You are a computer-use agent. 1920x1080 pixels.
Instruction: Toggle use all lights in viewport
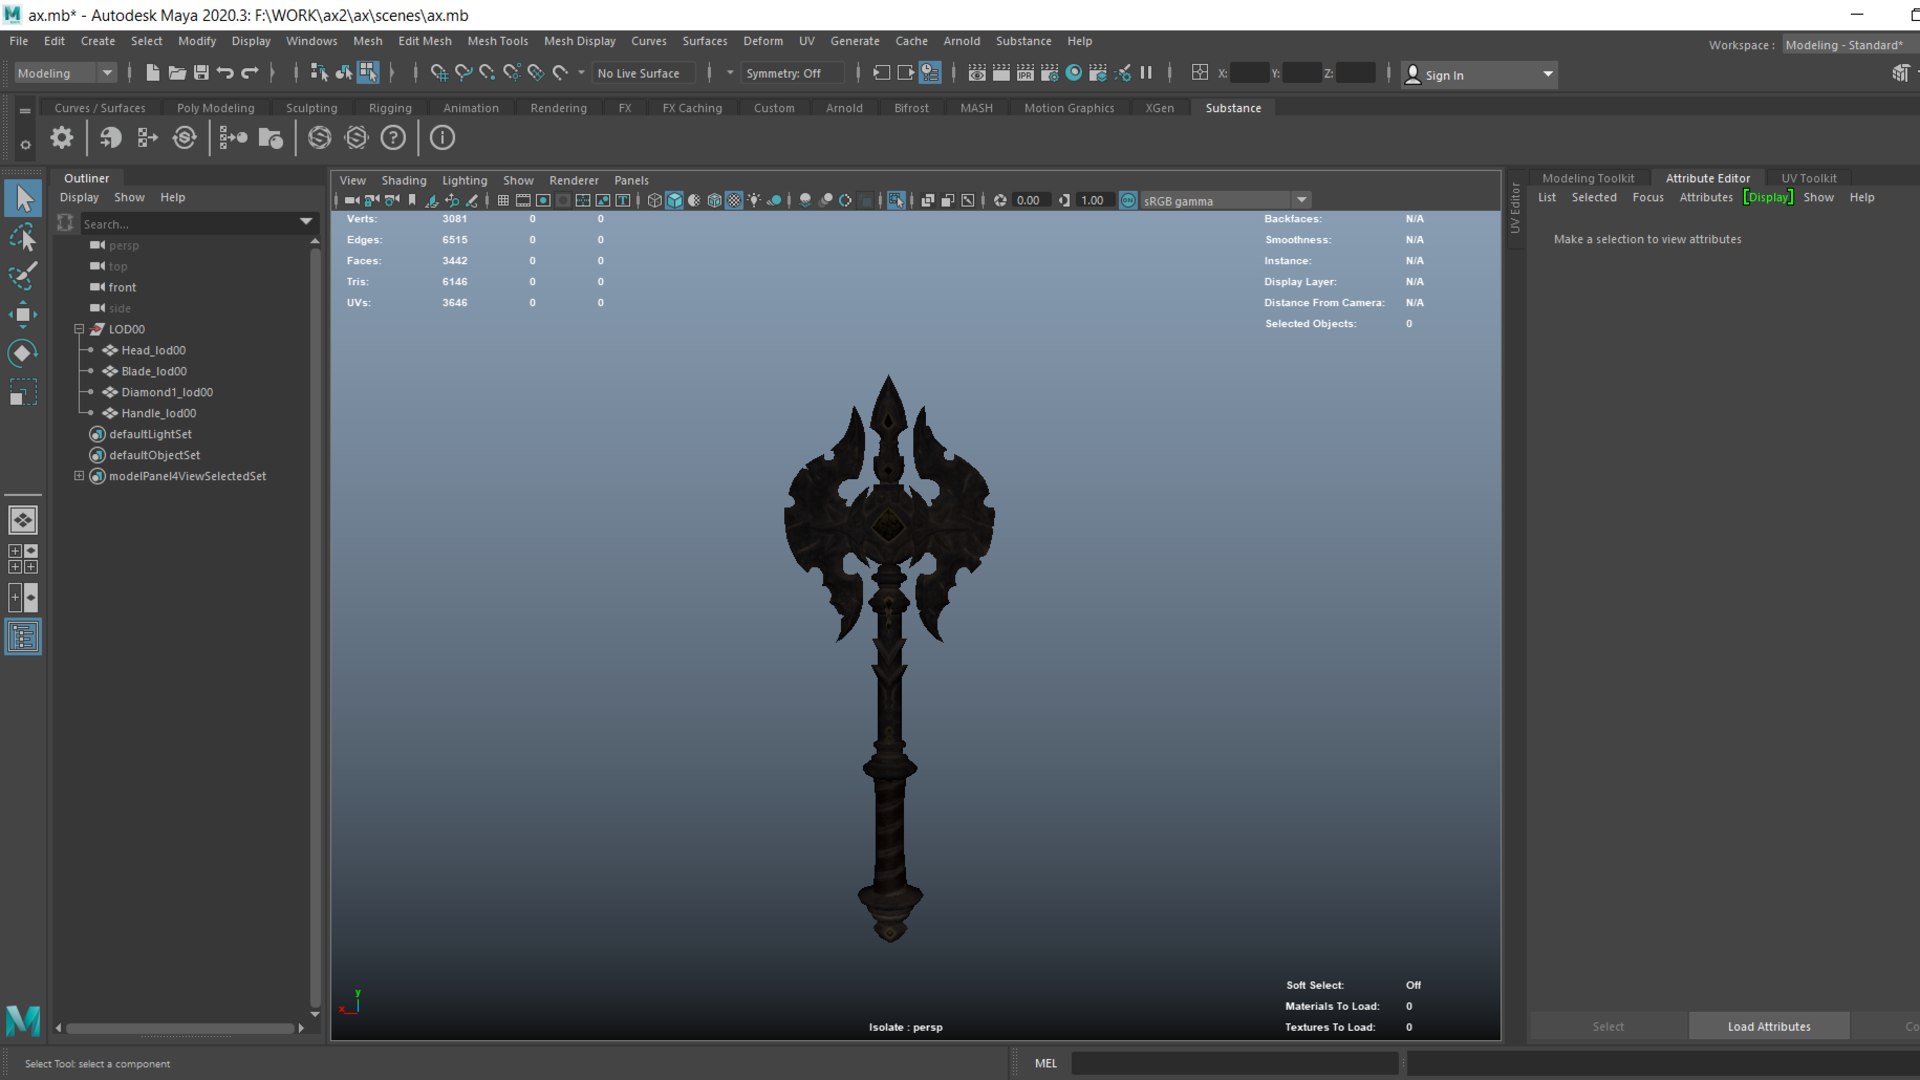(754, 200)
